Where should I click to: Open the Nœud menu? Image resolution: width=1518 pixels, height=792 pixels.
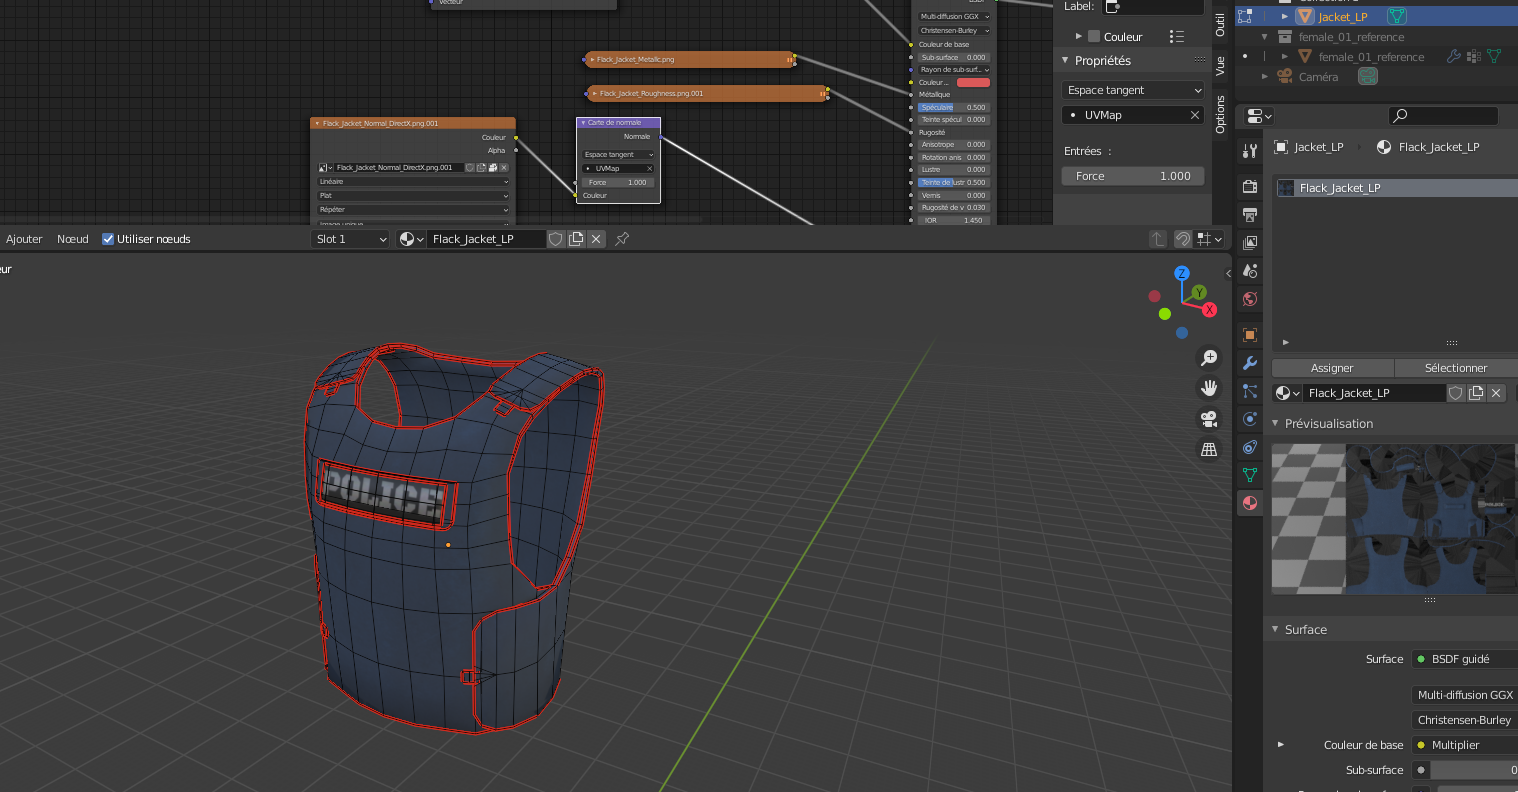click(x=73, y=239)
